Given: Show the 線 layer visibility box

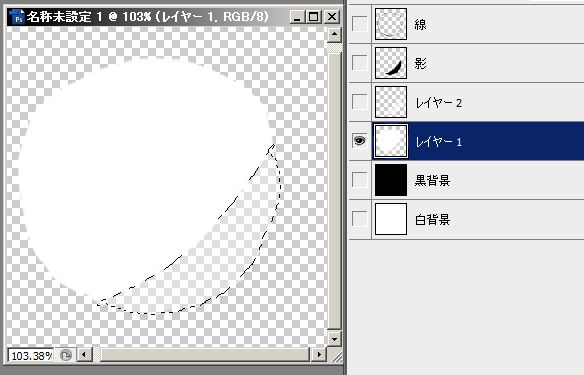Looking at the screenshot, I should point(359,24).
